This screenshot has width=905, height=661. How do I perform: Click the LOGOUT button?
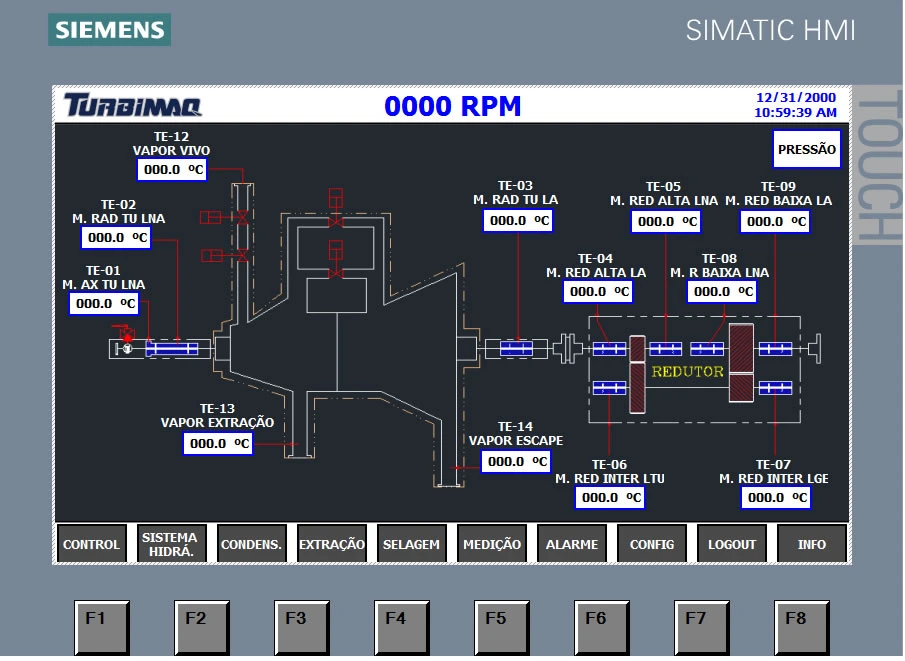coord(732,543)
